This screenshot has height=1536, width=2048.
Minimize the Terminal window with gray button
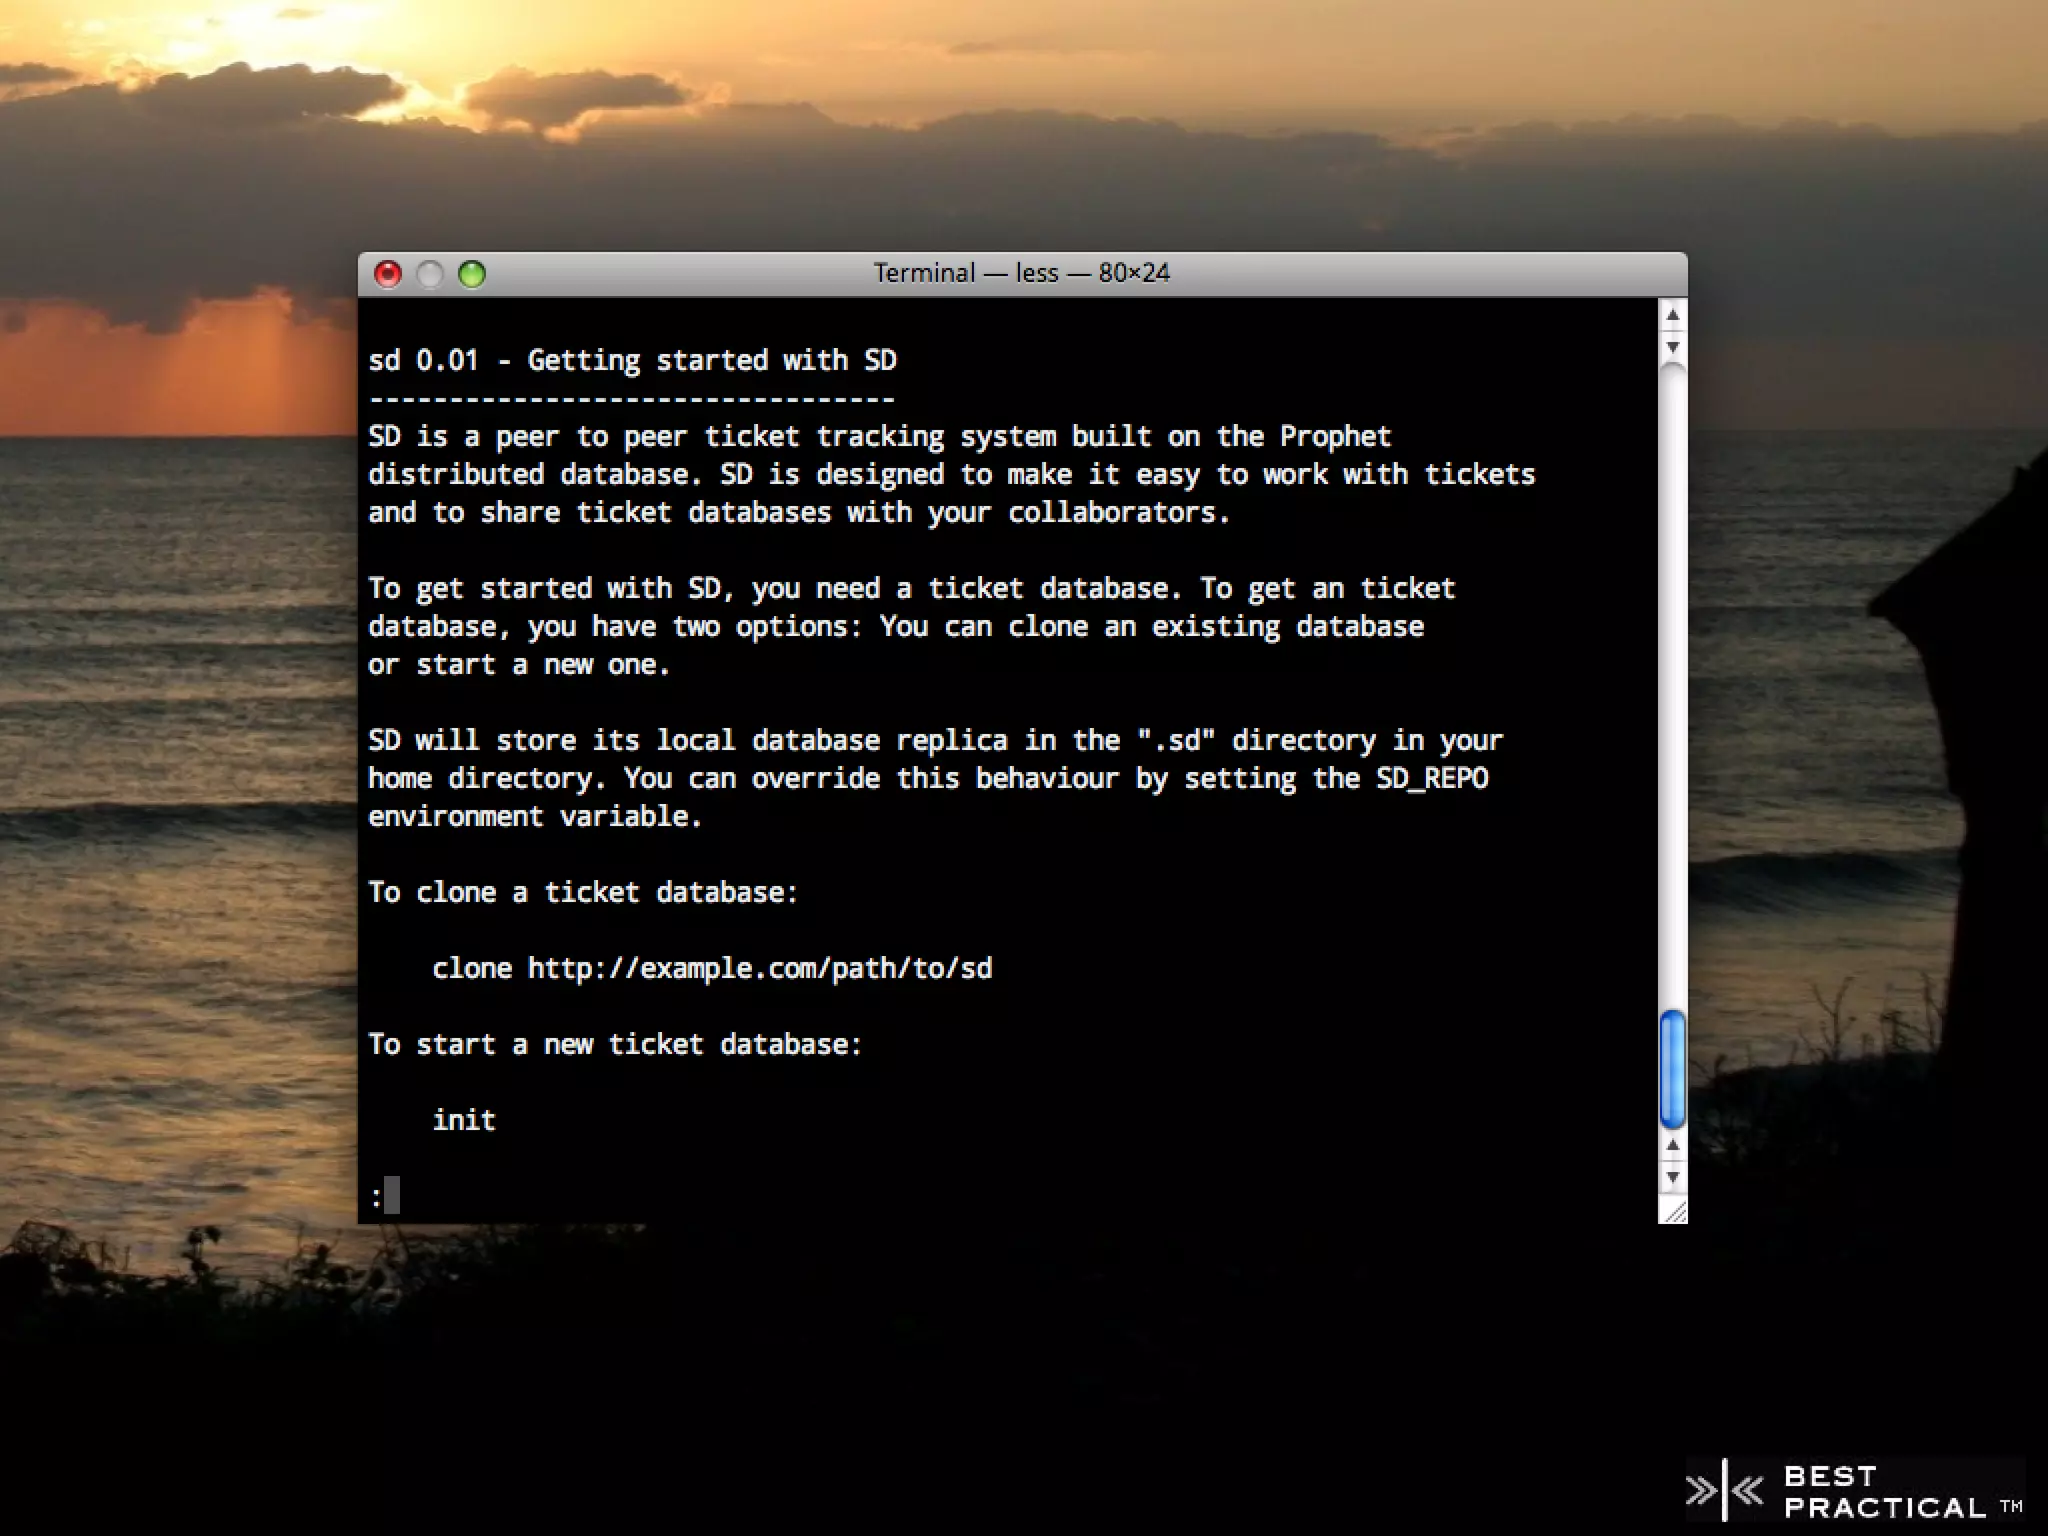coord(430,274)
